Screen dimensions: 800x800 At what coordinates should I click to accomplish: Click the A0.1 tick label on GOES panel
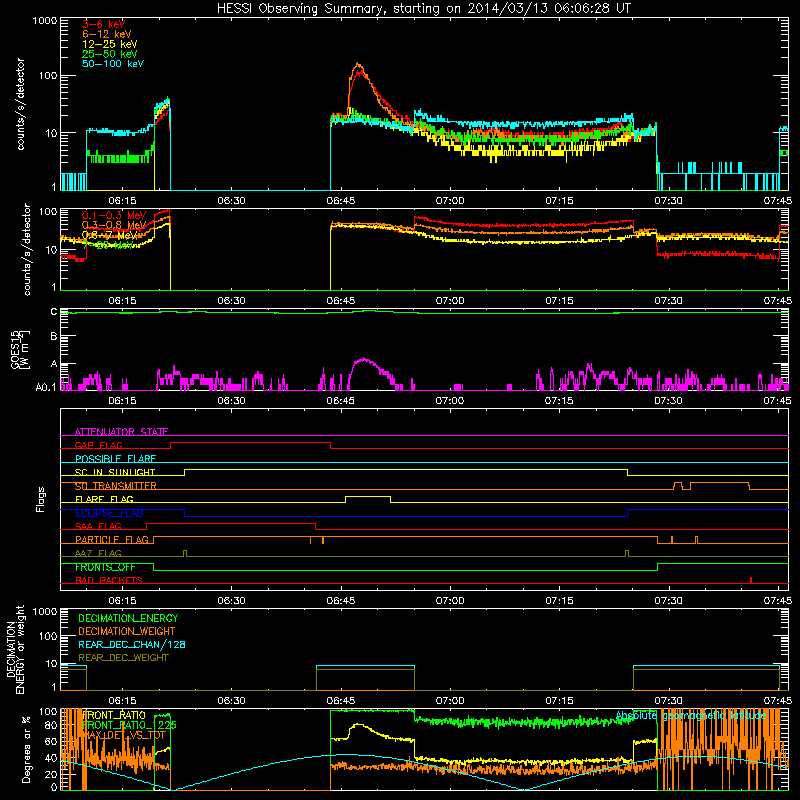coord(45,388)
